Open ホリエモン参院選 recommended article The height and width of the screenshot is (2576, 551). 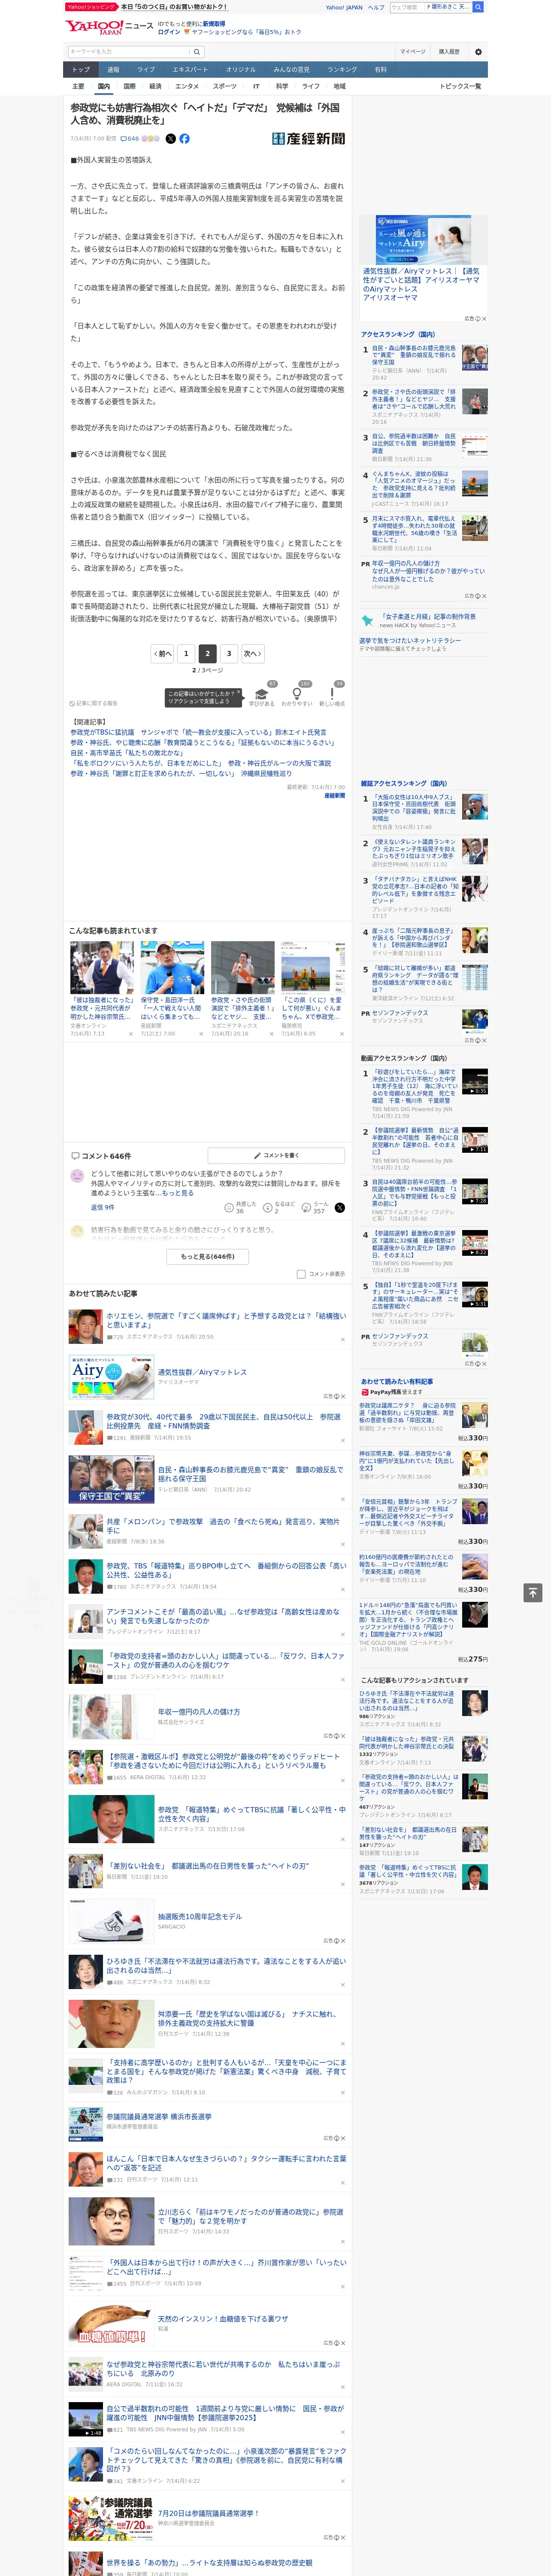click(226, 1320)
